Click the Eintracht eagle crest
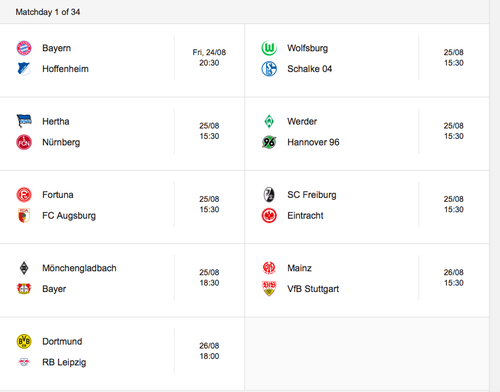 [x=269, y=216]
